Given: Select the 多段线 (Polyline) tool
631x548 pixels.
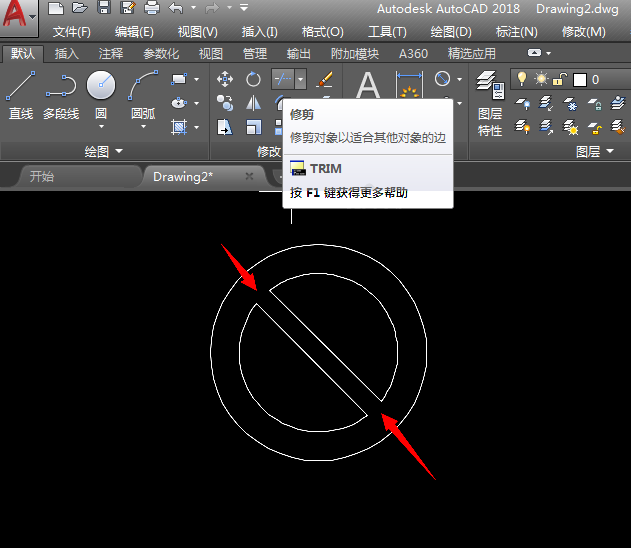Looking at the screenshot, I should pos(61,95).
